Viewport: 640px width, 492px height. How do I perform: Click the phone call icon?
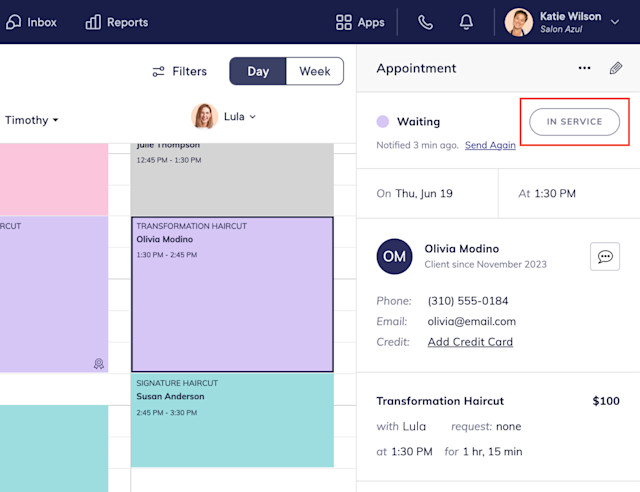click(x=425, y=22)
